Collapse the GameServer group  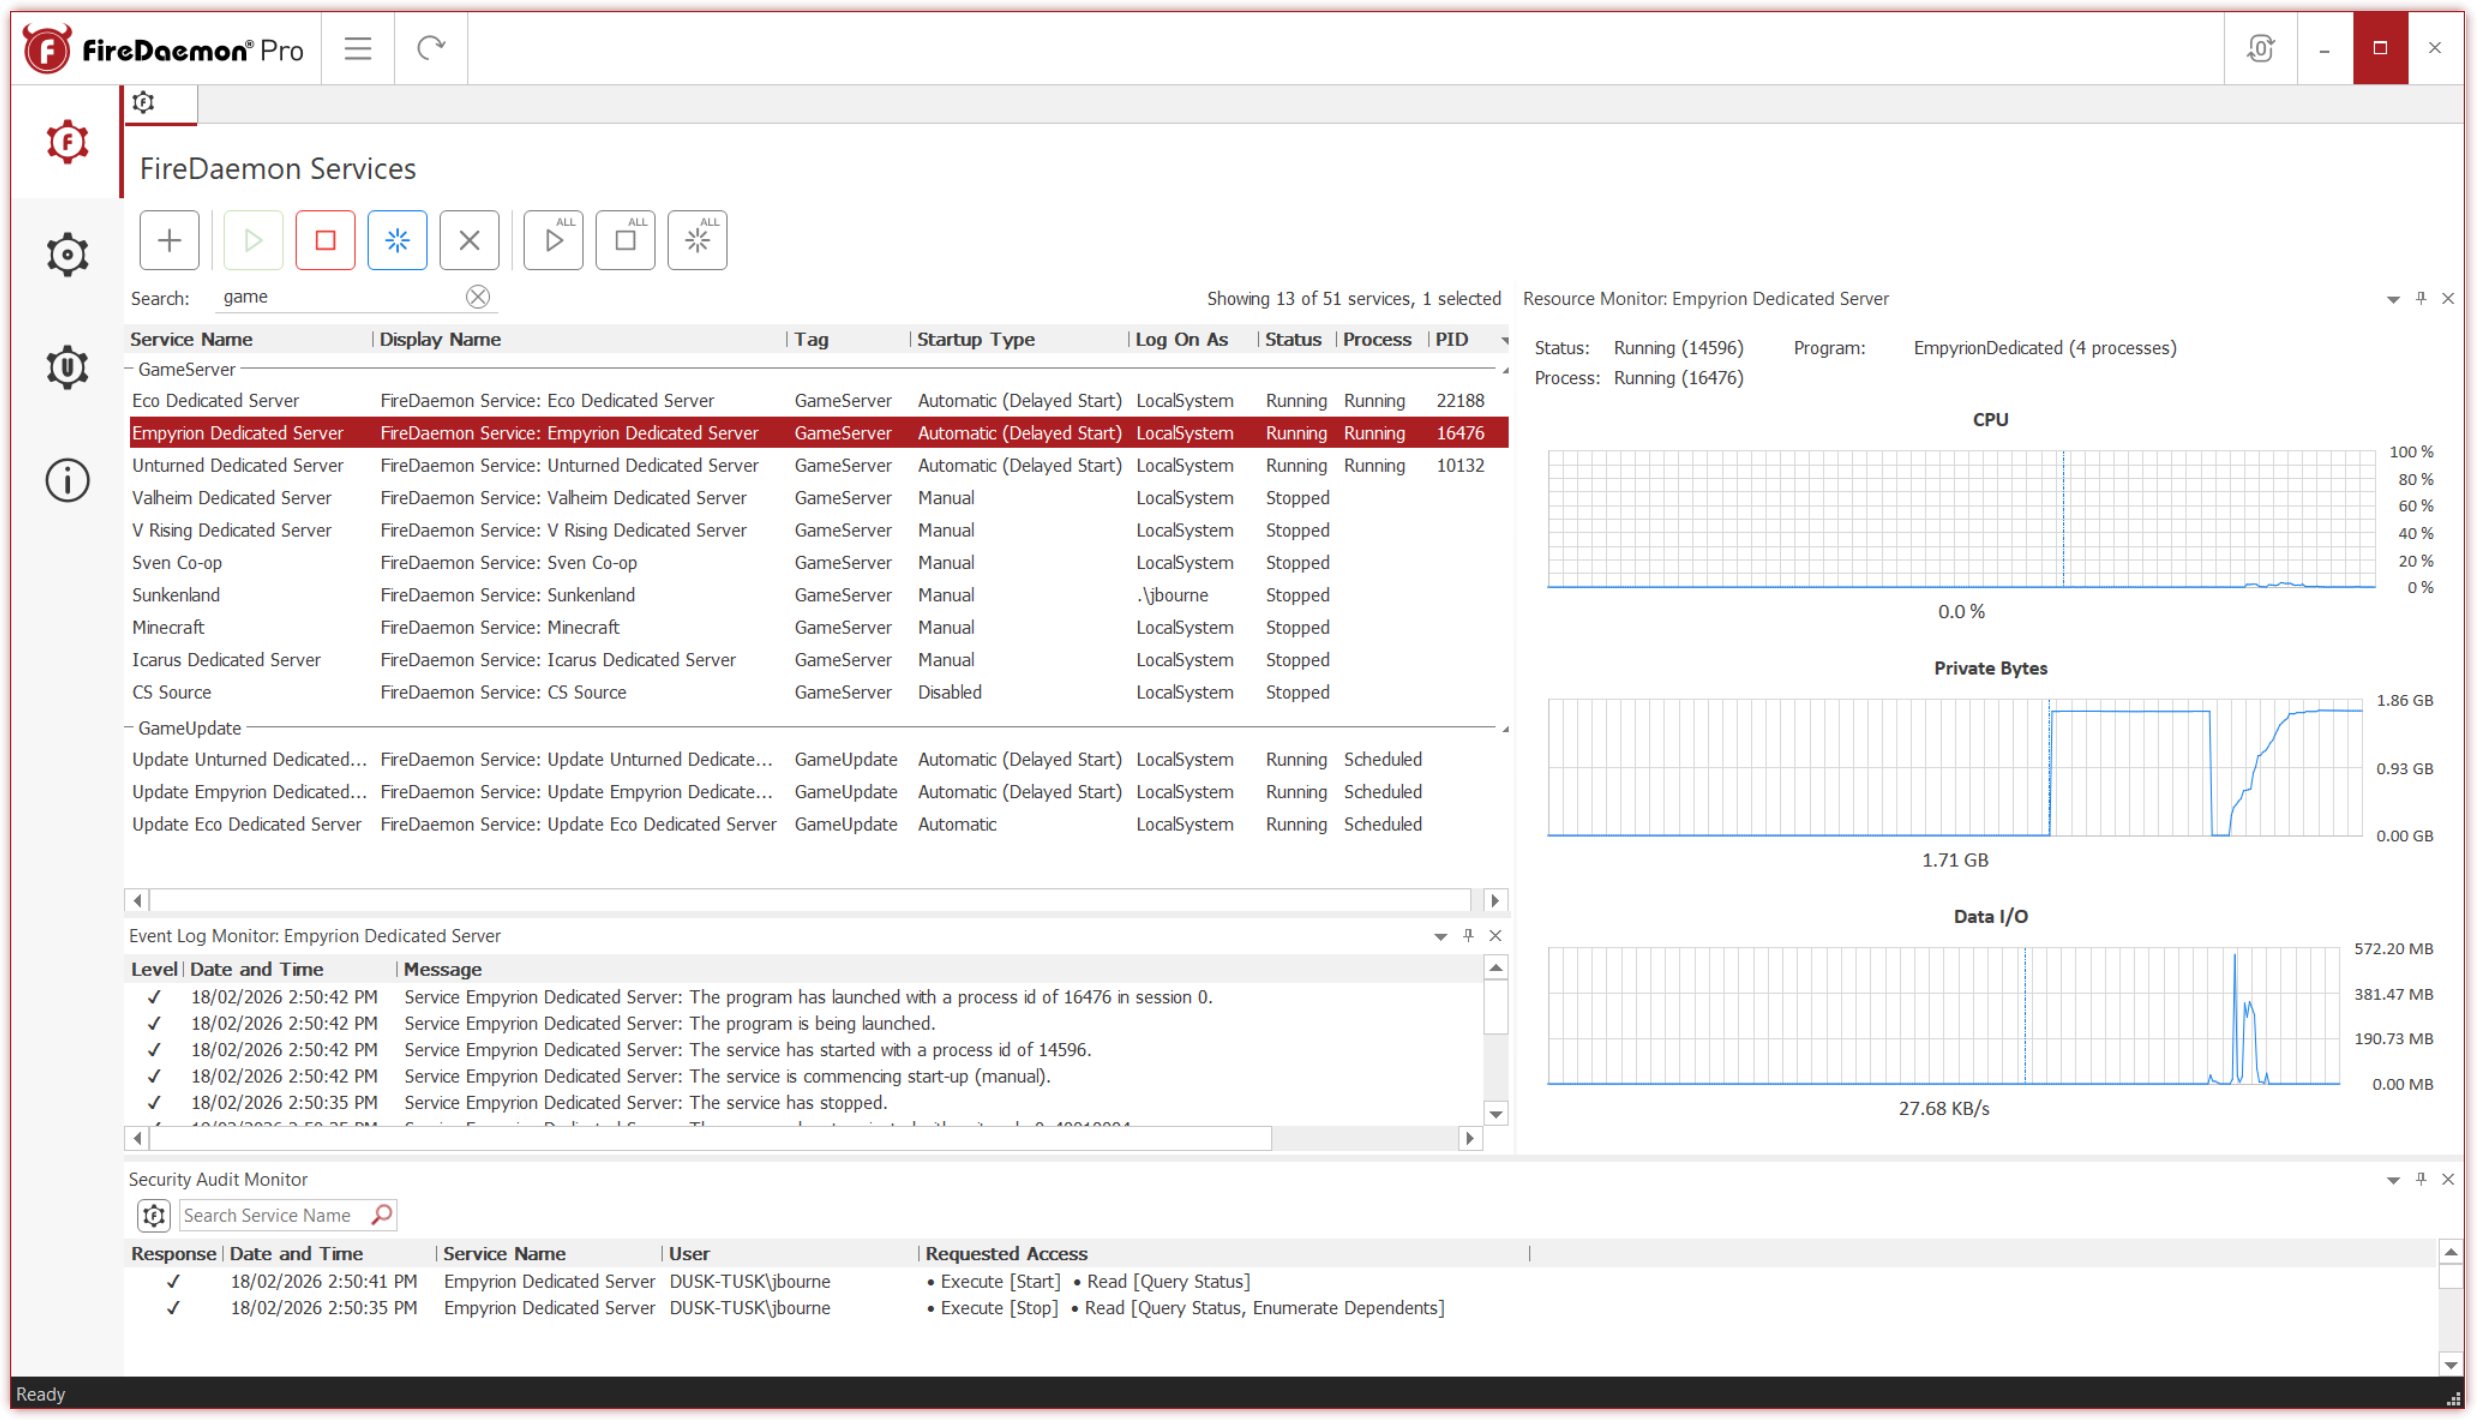tap(131, 369)
